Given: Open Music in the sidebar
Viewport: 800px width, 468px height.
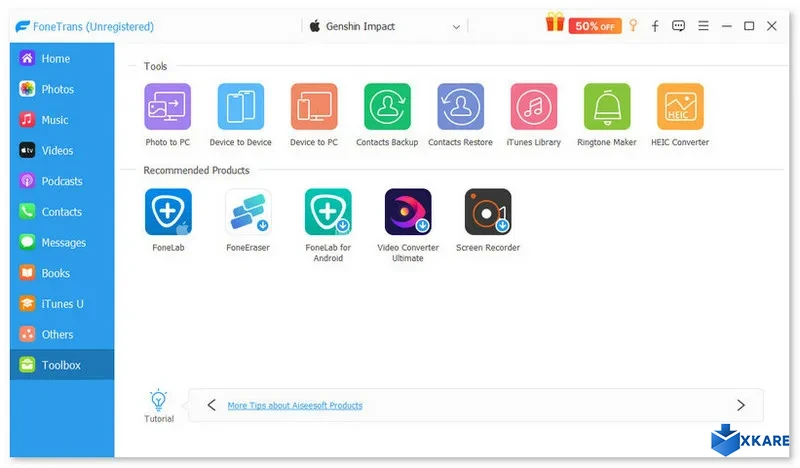Looking at the screenshot, I should pyautogui.click(x=62, y=119).
